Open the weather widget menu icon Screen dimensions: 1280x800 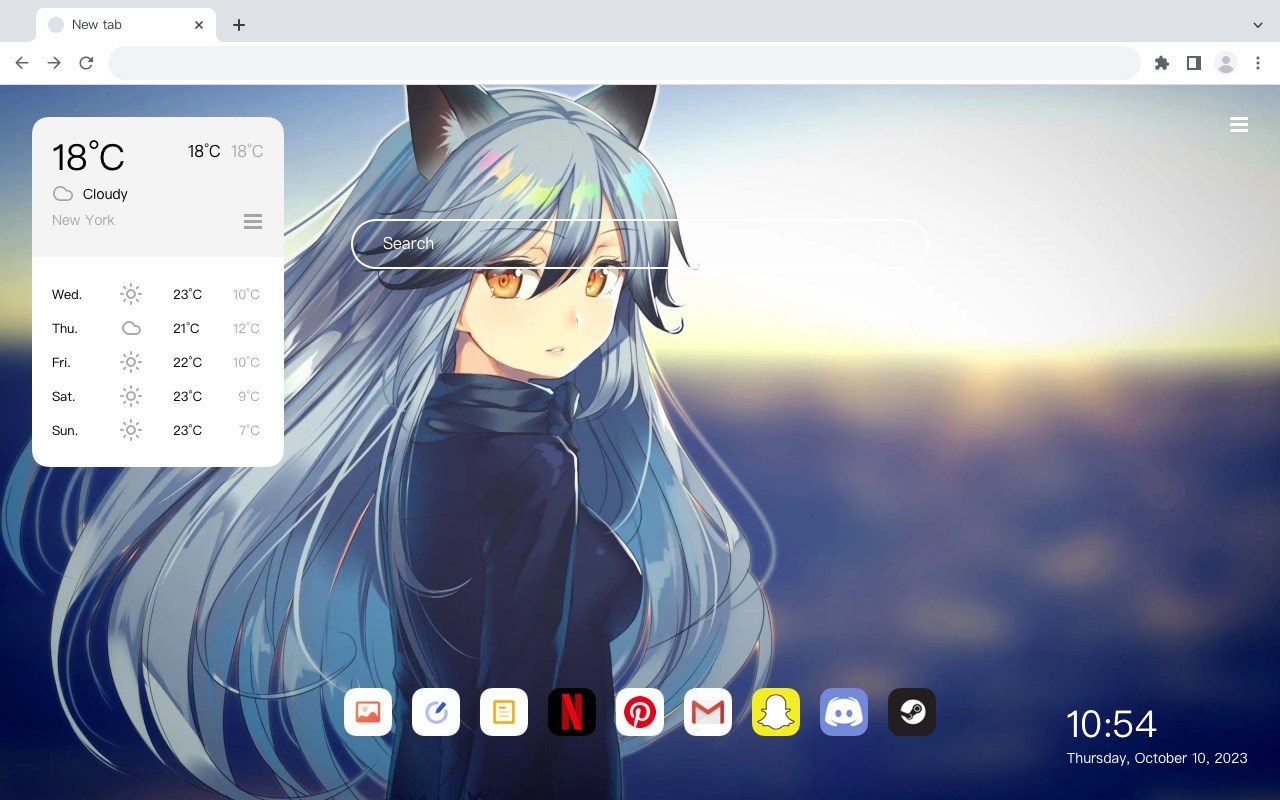point(253,221)
